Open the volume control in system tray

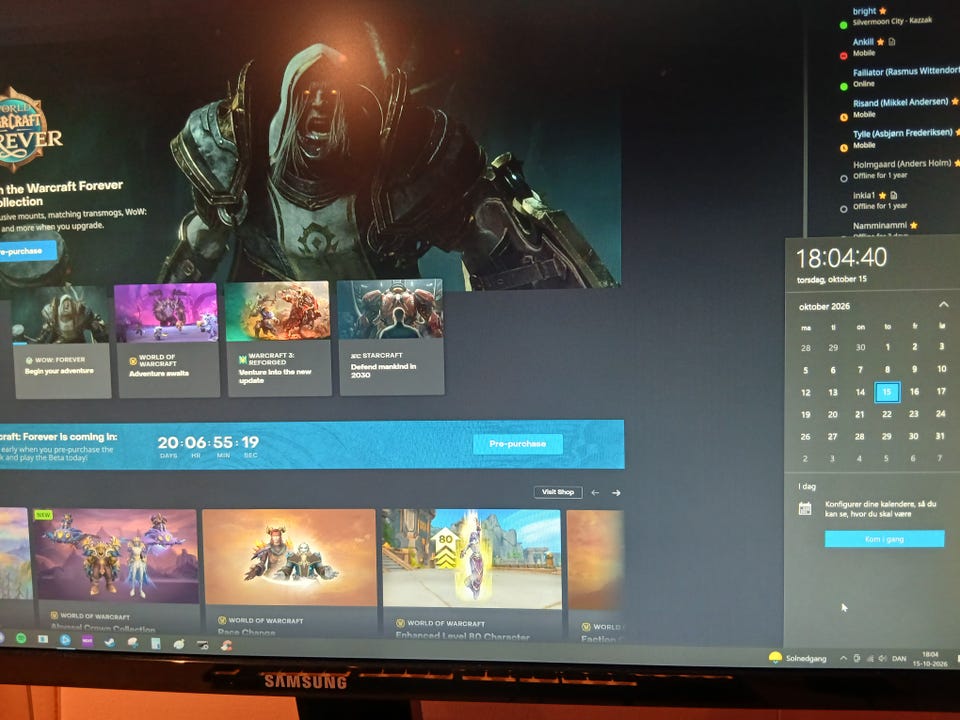coord(882,658)
